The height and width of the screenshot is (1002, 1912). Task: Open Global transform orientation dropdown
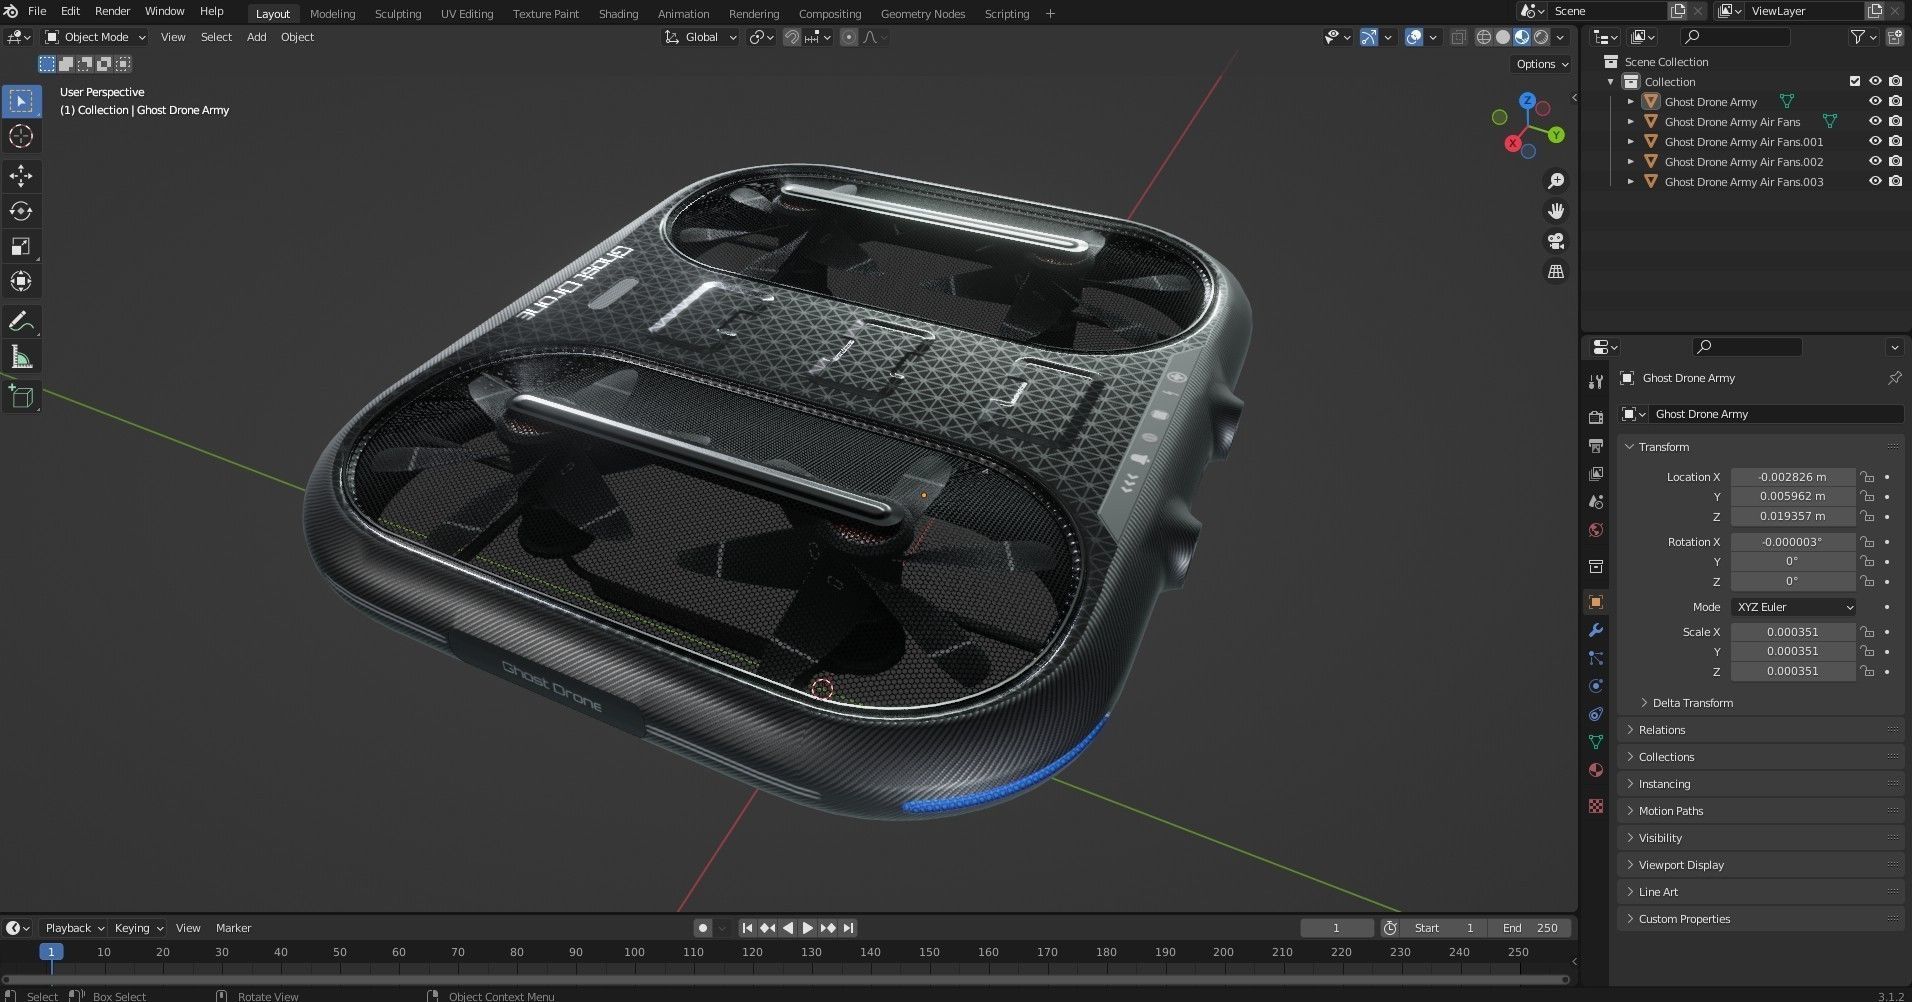tap(701, 37)
